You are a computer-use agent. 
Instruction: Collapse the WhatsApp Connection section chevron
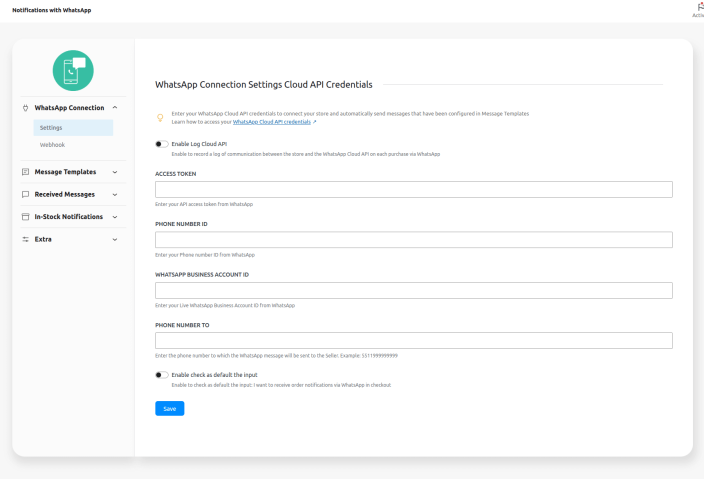115,107
